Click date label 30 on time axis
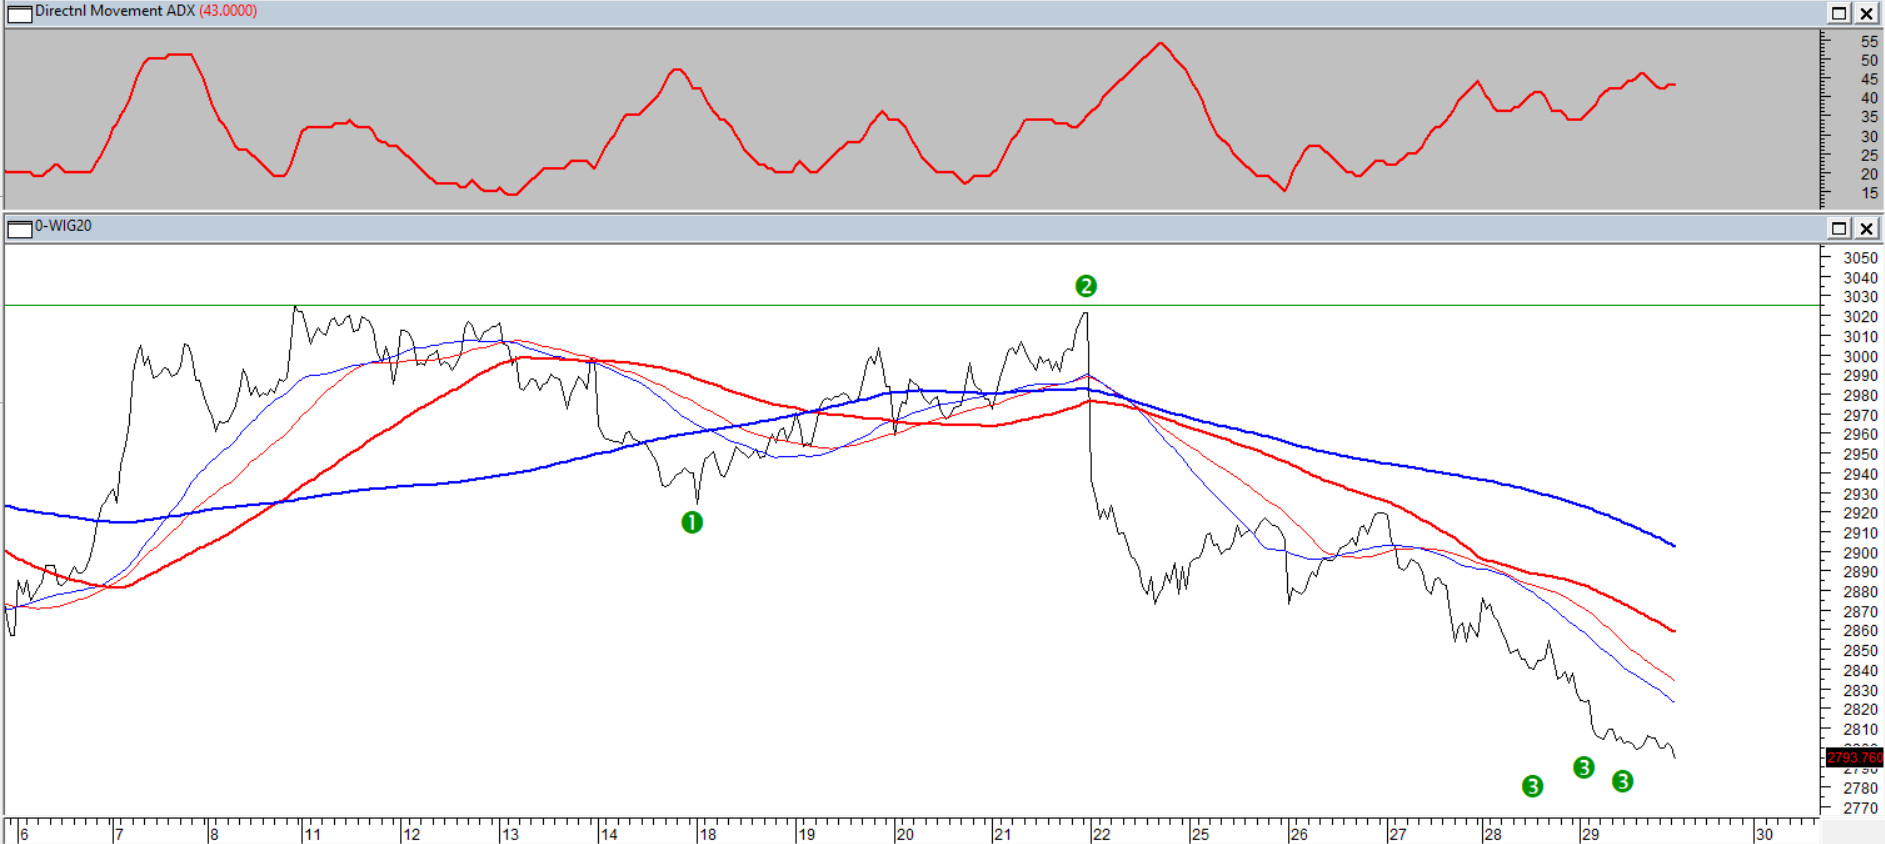 coord(1764,834)
